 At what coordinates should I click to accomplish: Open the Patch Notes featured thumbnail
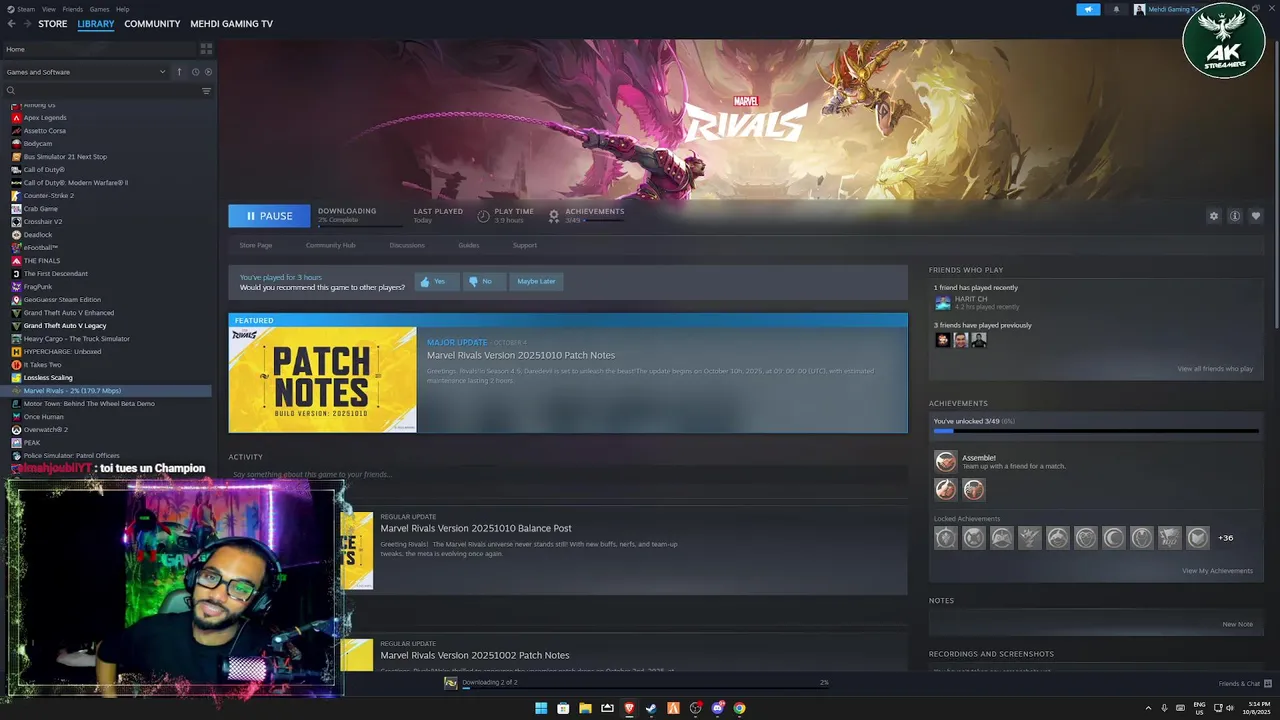322,380
